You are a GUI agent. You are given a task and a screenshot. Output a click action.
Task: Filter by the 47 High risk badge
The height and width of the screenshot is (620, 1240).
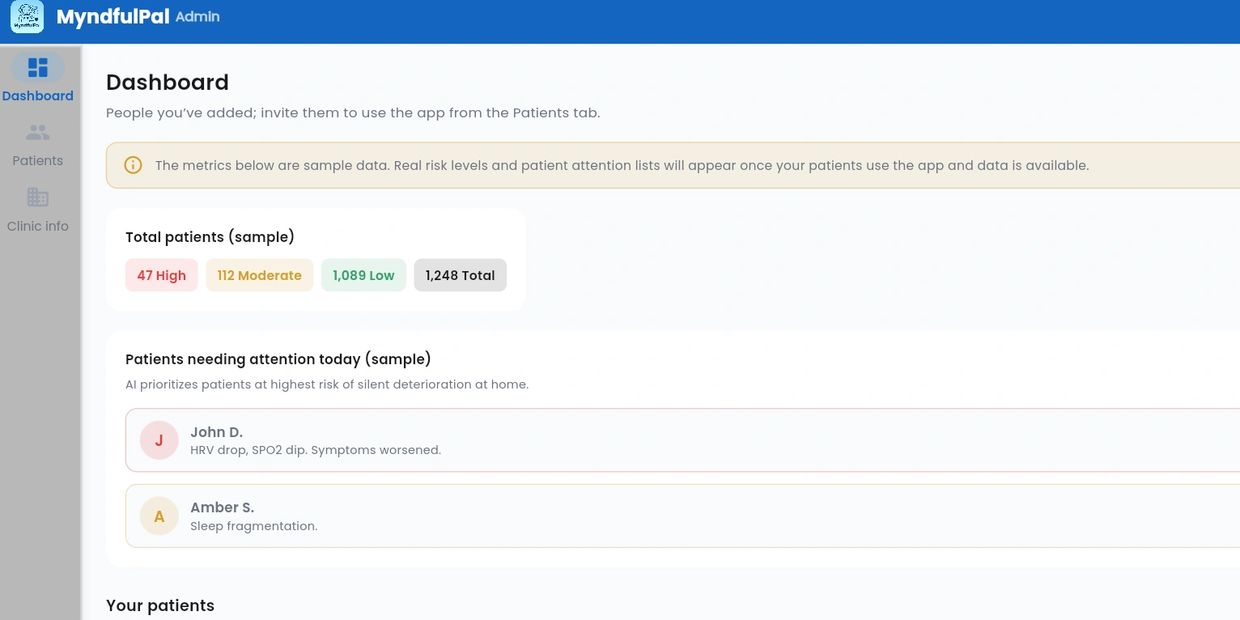(x=161, y=275)
